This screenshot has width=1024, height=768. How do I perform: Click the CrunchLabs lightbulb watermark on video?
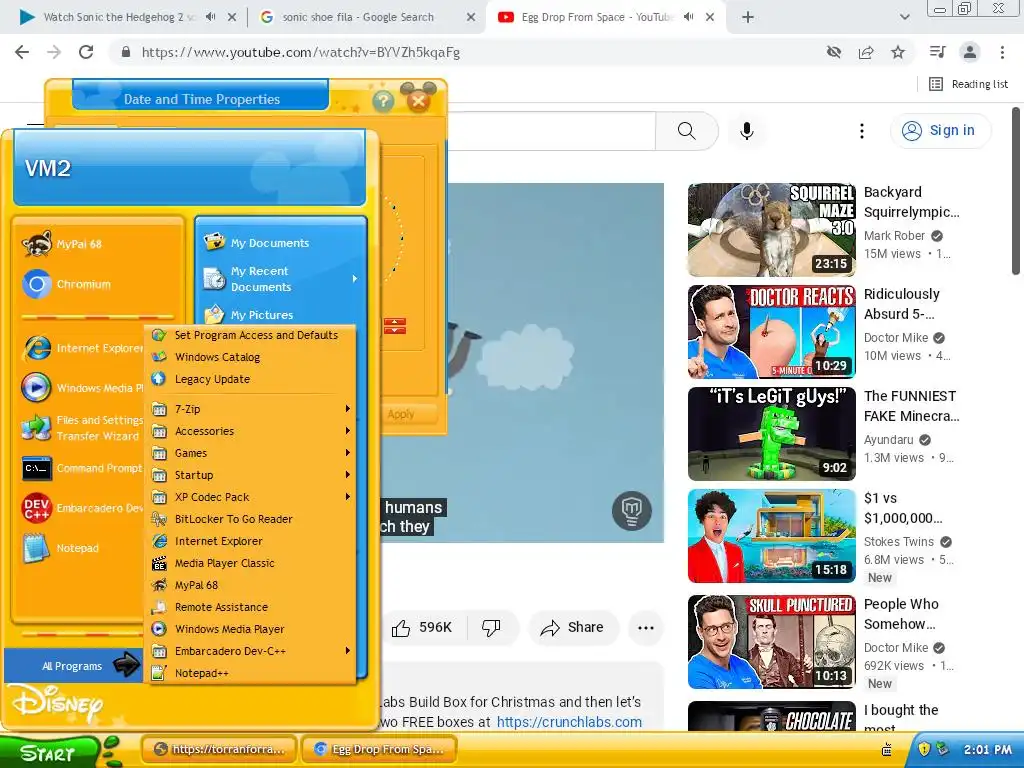632,510
